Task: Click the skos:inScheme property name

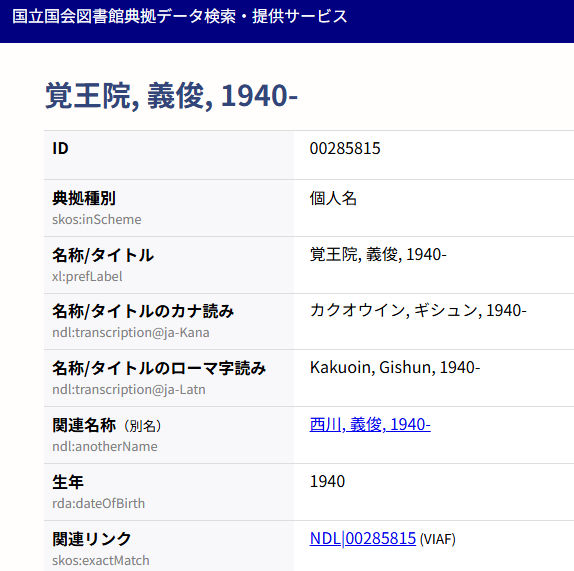Action: pos(97,219)
